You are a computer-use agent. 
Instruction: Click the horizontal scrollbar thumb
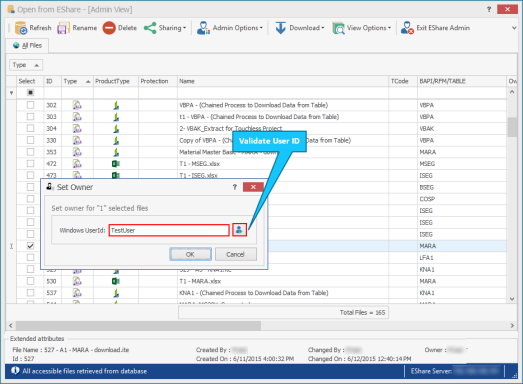[x=138, y=325]
